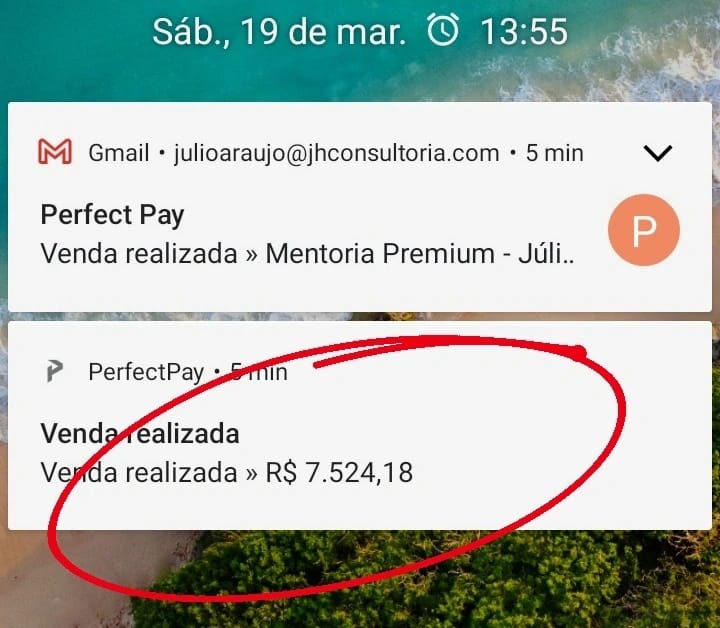Tap the Gmail notification 5 min timestamp
Viewport: 720px width, 628px height.
pos(555,153)
